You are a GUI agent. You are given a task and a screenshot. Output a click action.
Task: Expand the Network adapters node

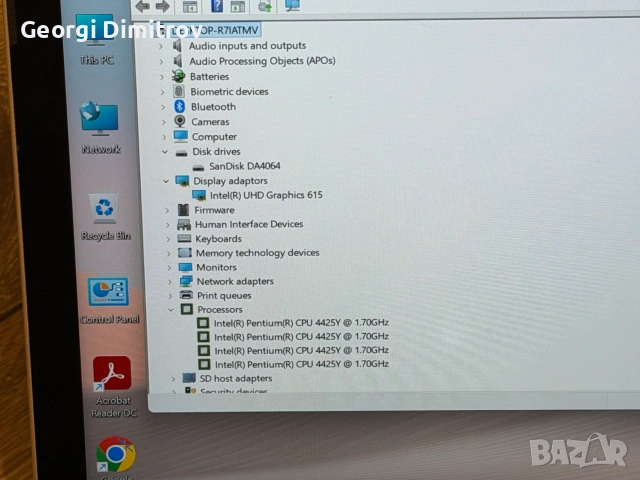[x=170, y=282]
